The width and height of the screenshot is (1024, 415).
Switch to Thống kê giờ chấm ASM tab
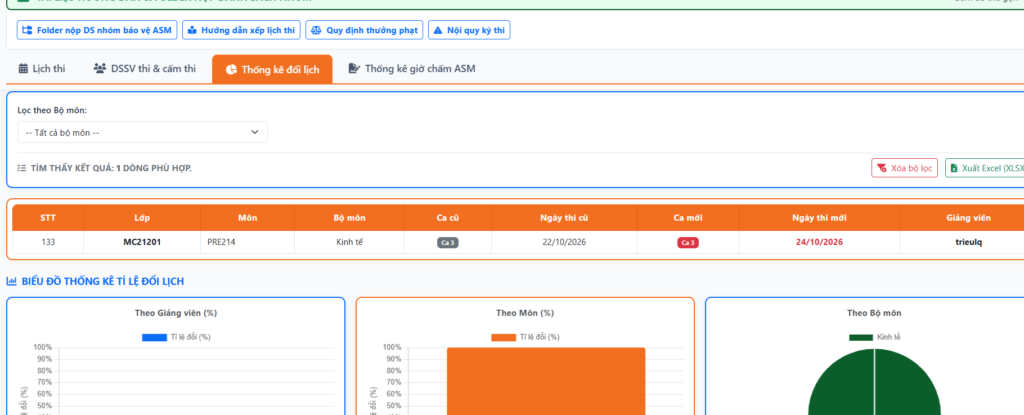click(x=411, y=69)
